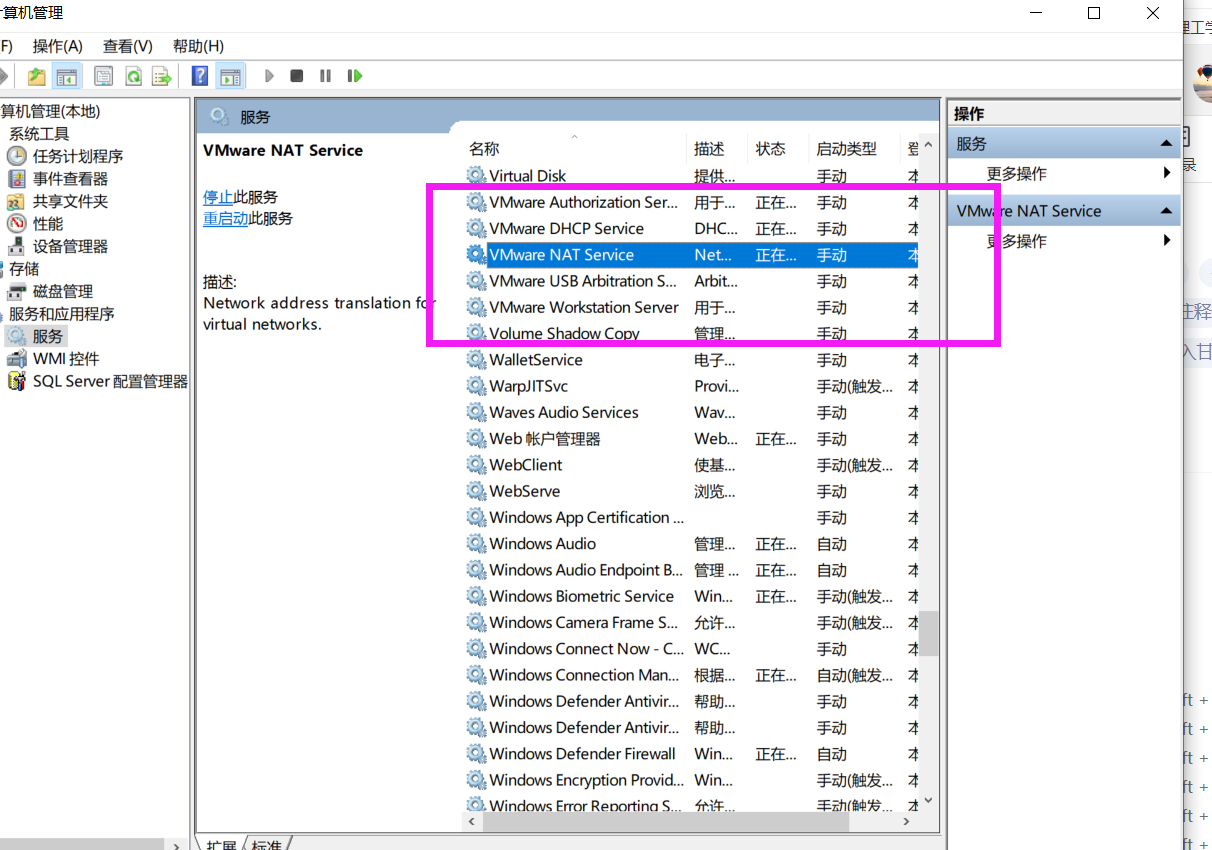This screenshot has height=850, width=1212.
Task: Select VMware DHCP Service row
Action: pyautogui.click(x=691, y=229)
